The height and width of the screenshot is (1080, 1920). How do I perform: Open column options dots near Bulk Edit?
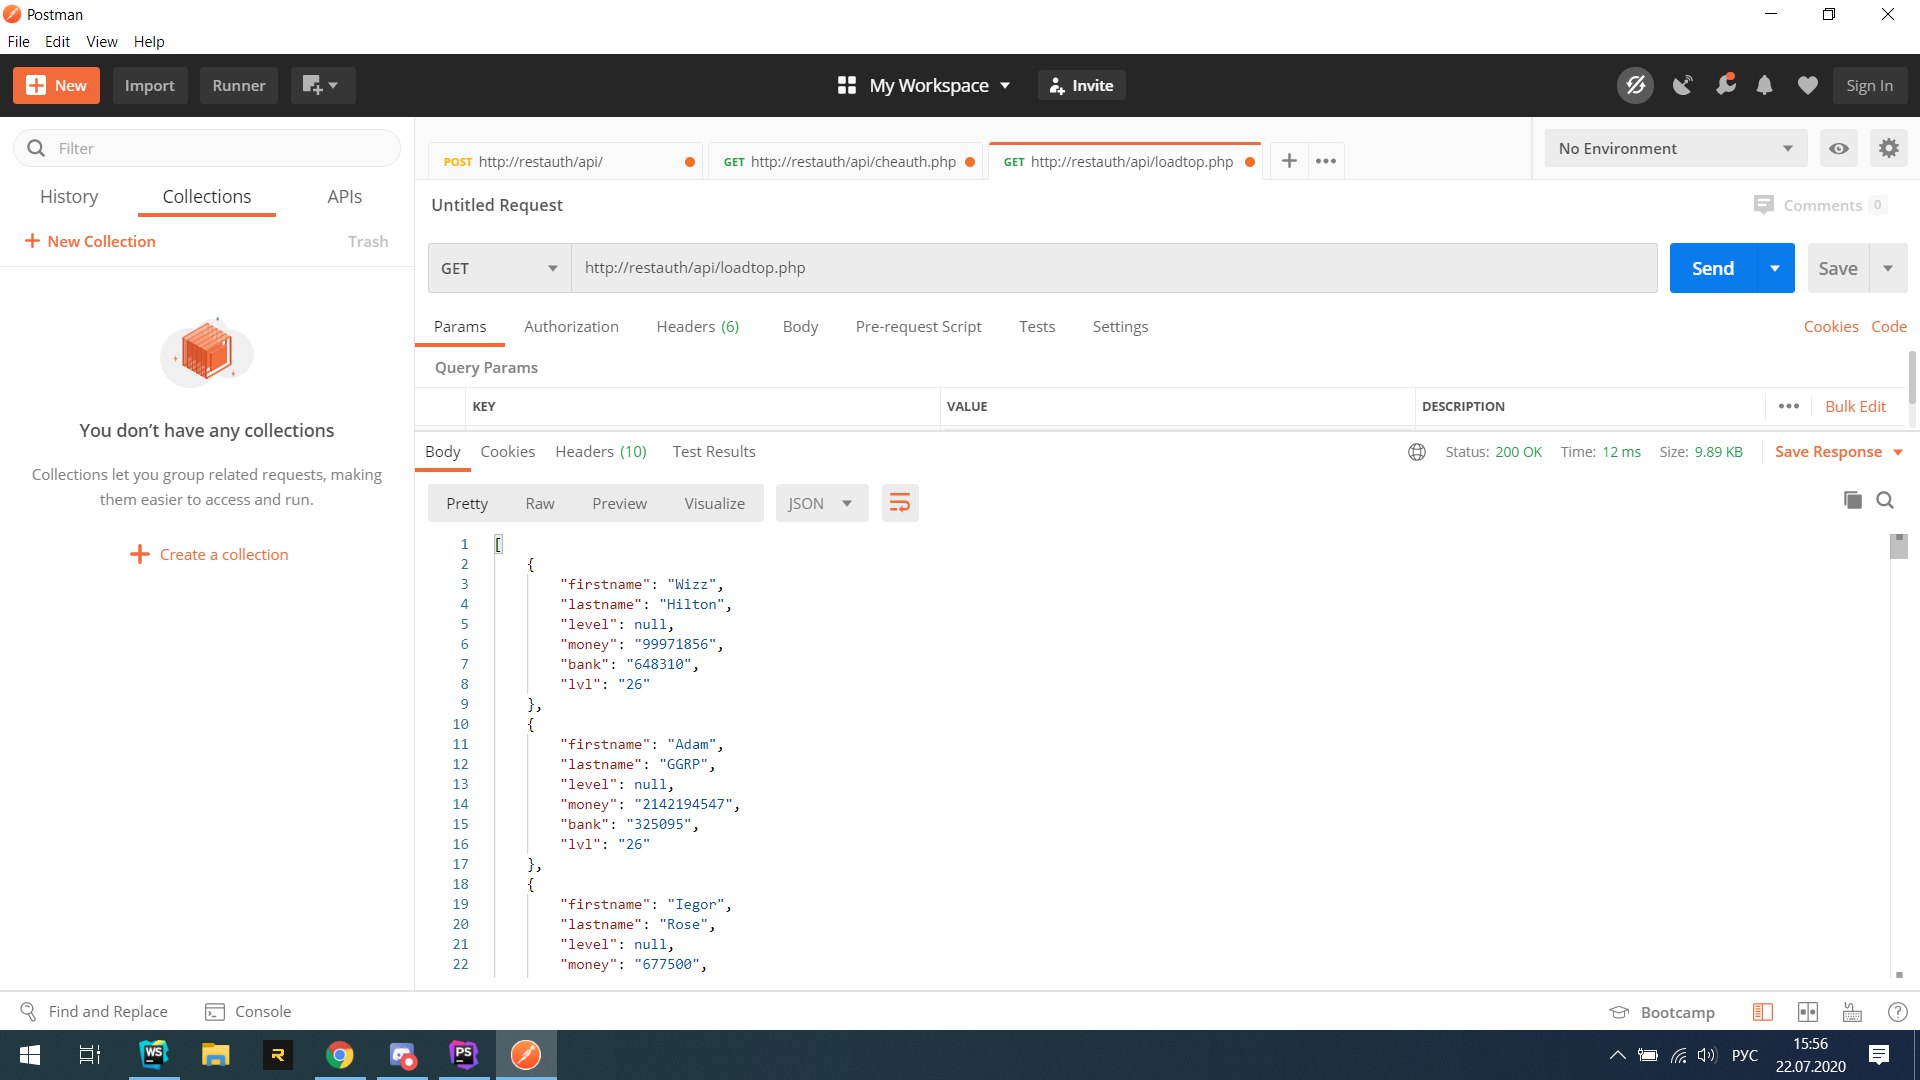1789,406
